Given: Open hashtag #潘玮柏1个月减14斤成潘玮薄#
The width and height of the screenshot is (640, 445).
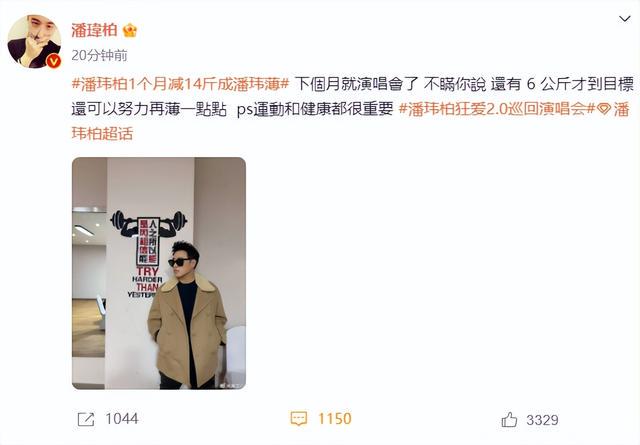Looking at the screenshot, I should tap(180, 84).
